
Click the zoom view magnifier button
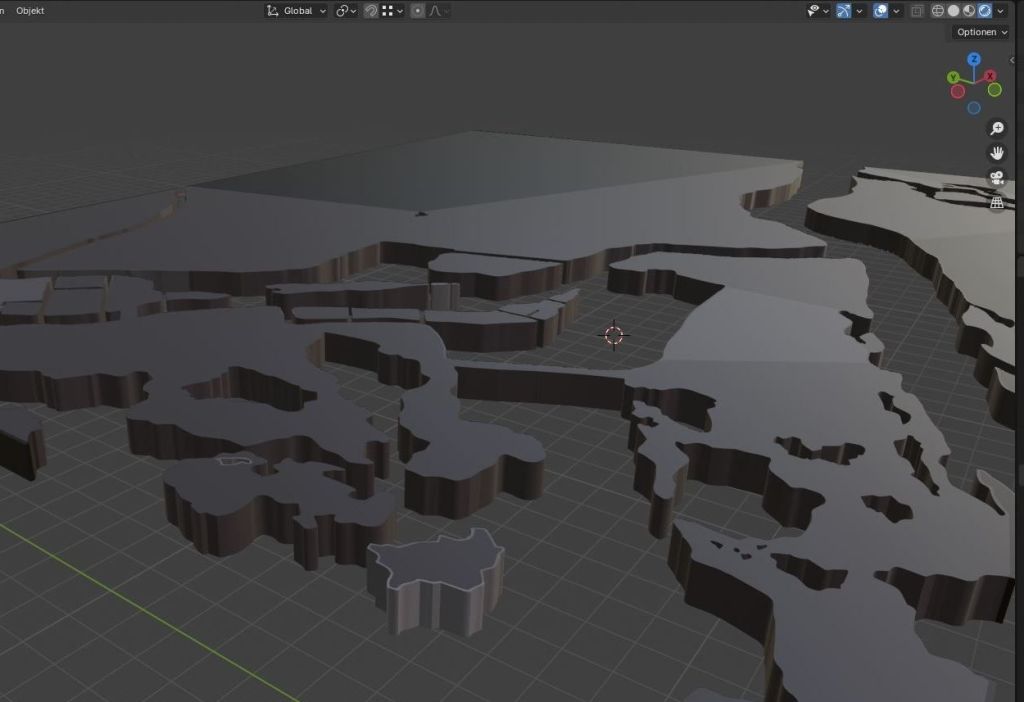(997, 128)
